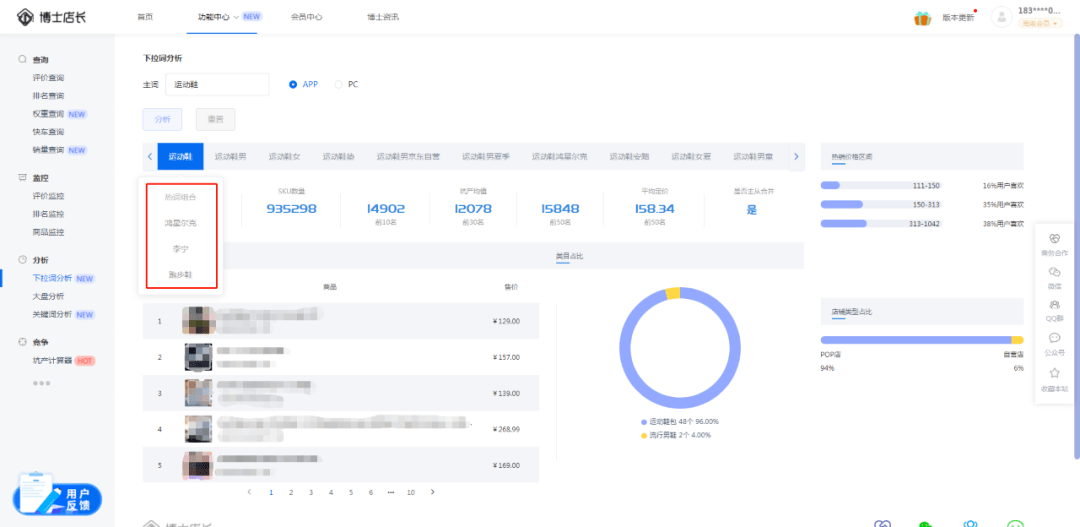Open the user avatar profile icon
Image resolution: width=1080 pixels, height=527 pixels.
click(1001, 17)
